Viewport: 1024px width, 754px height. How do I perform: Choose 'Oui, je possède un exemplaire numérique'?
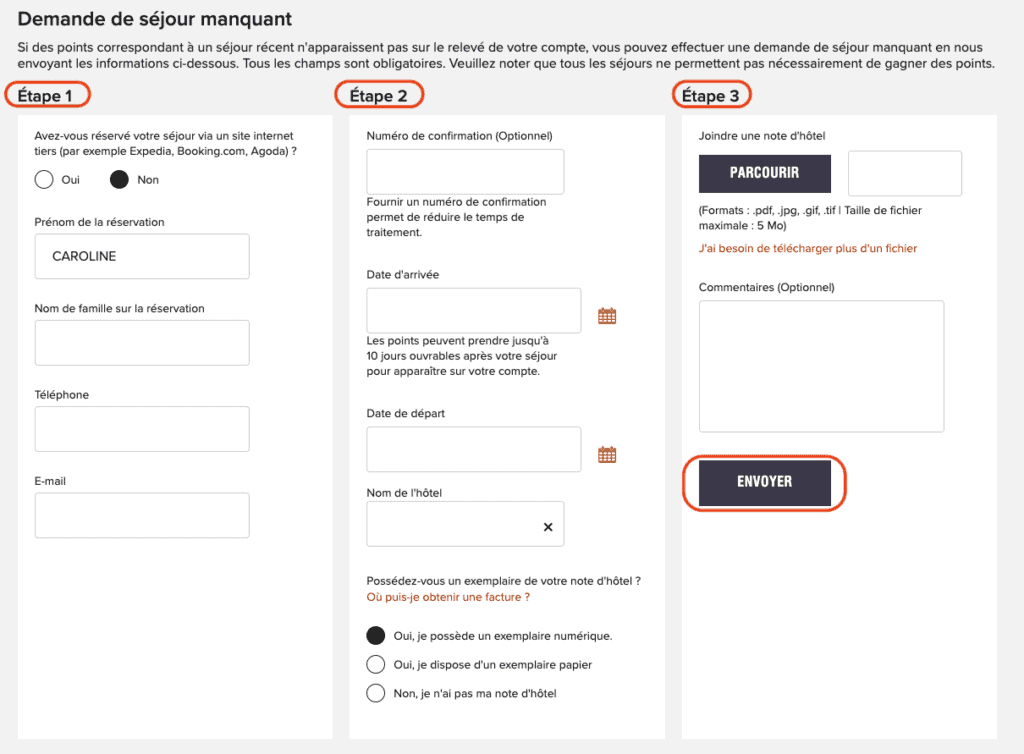376,635
